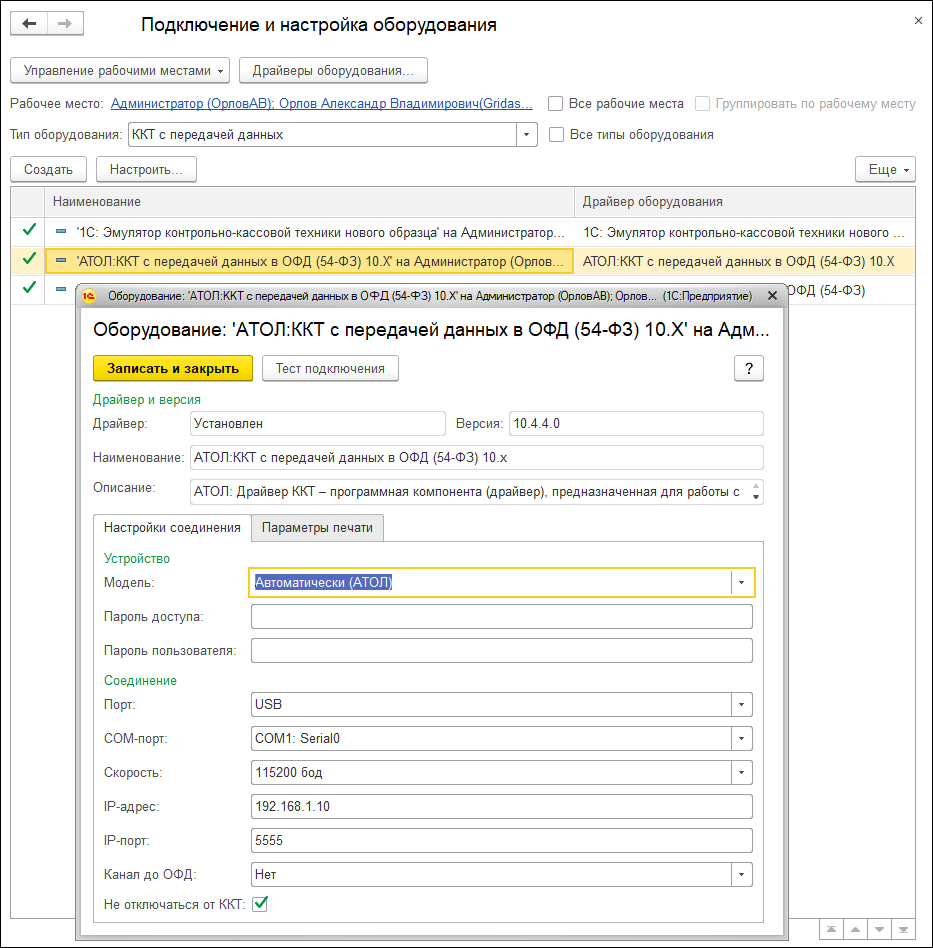Viewport: 933px width, 948px height.
Task: Click the Тест подключения button
Action: [330, 368]
